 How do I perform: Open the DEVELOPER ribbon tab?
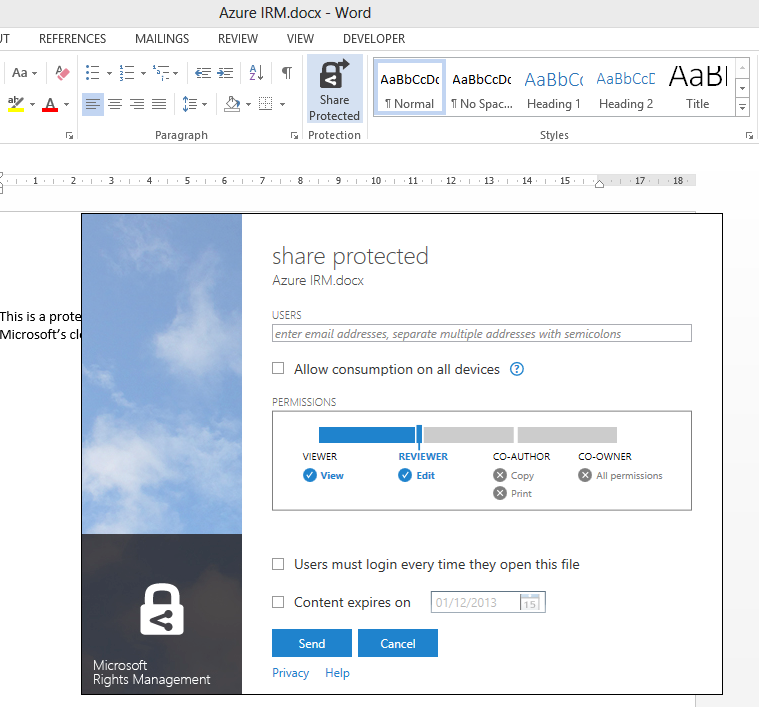(x=374, y=39)
